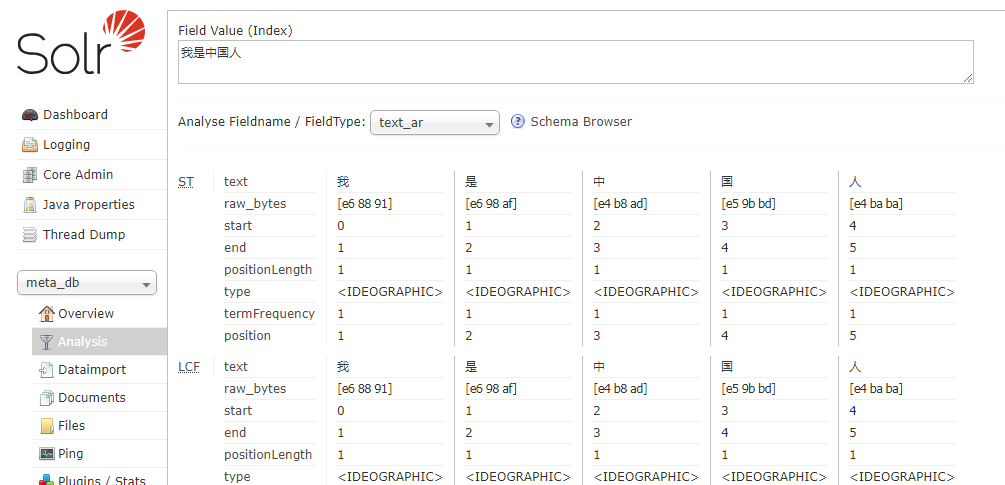Click ST type <IDEOGRAPHIC> for token 我
The width and height of the screenshot is (1005, 485).
390,292
